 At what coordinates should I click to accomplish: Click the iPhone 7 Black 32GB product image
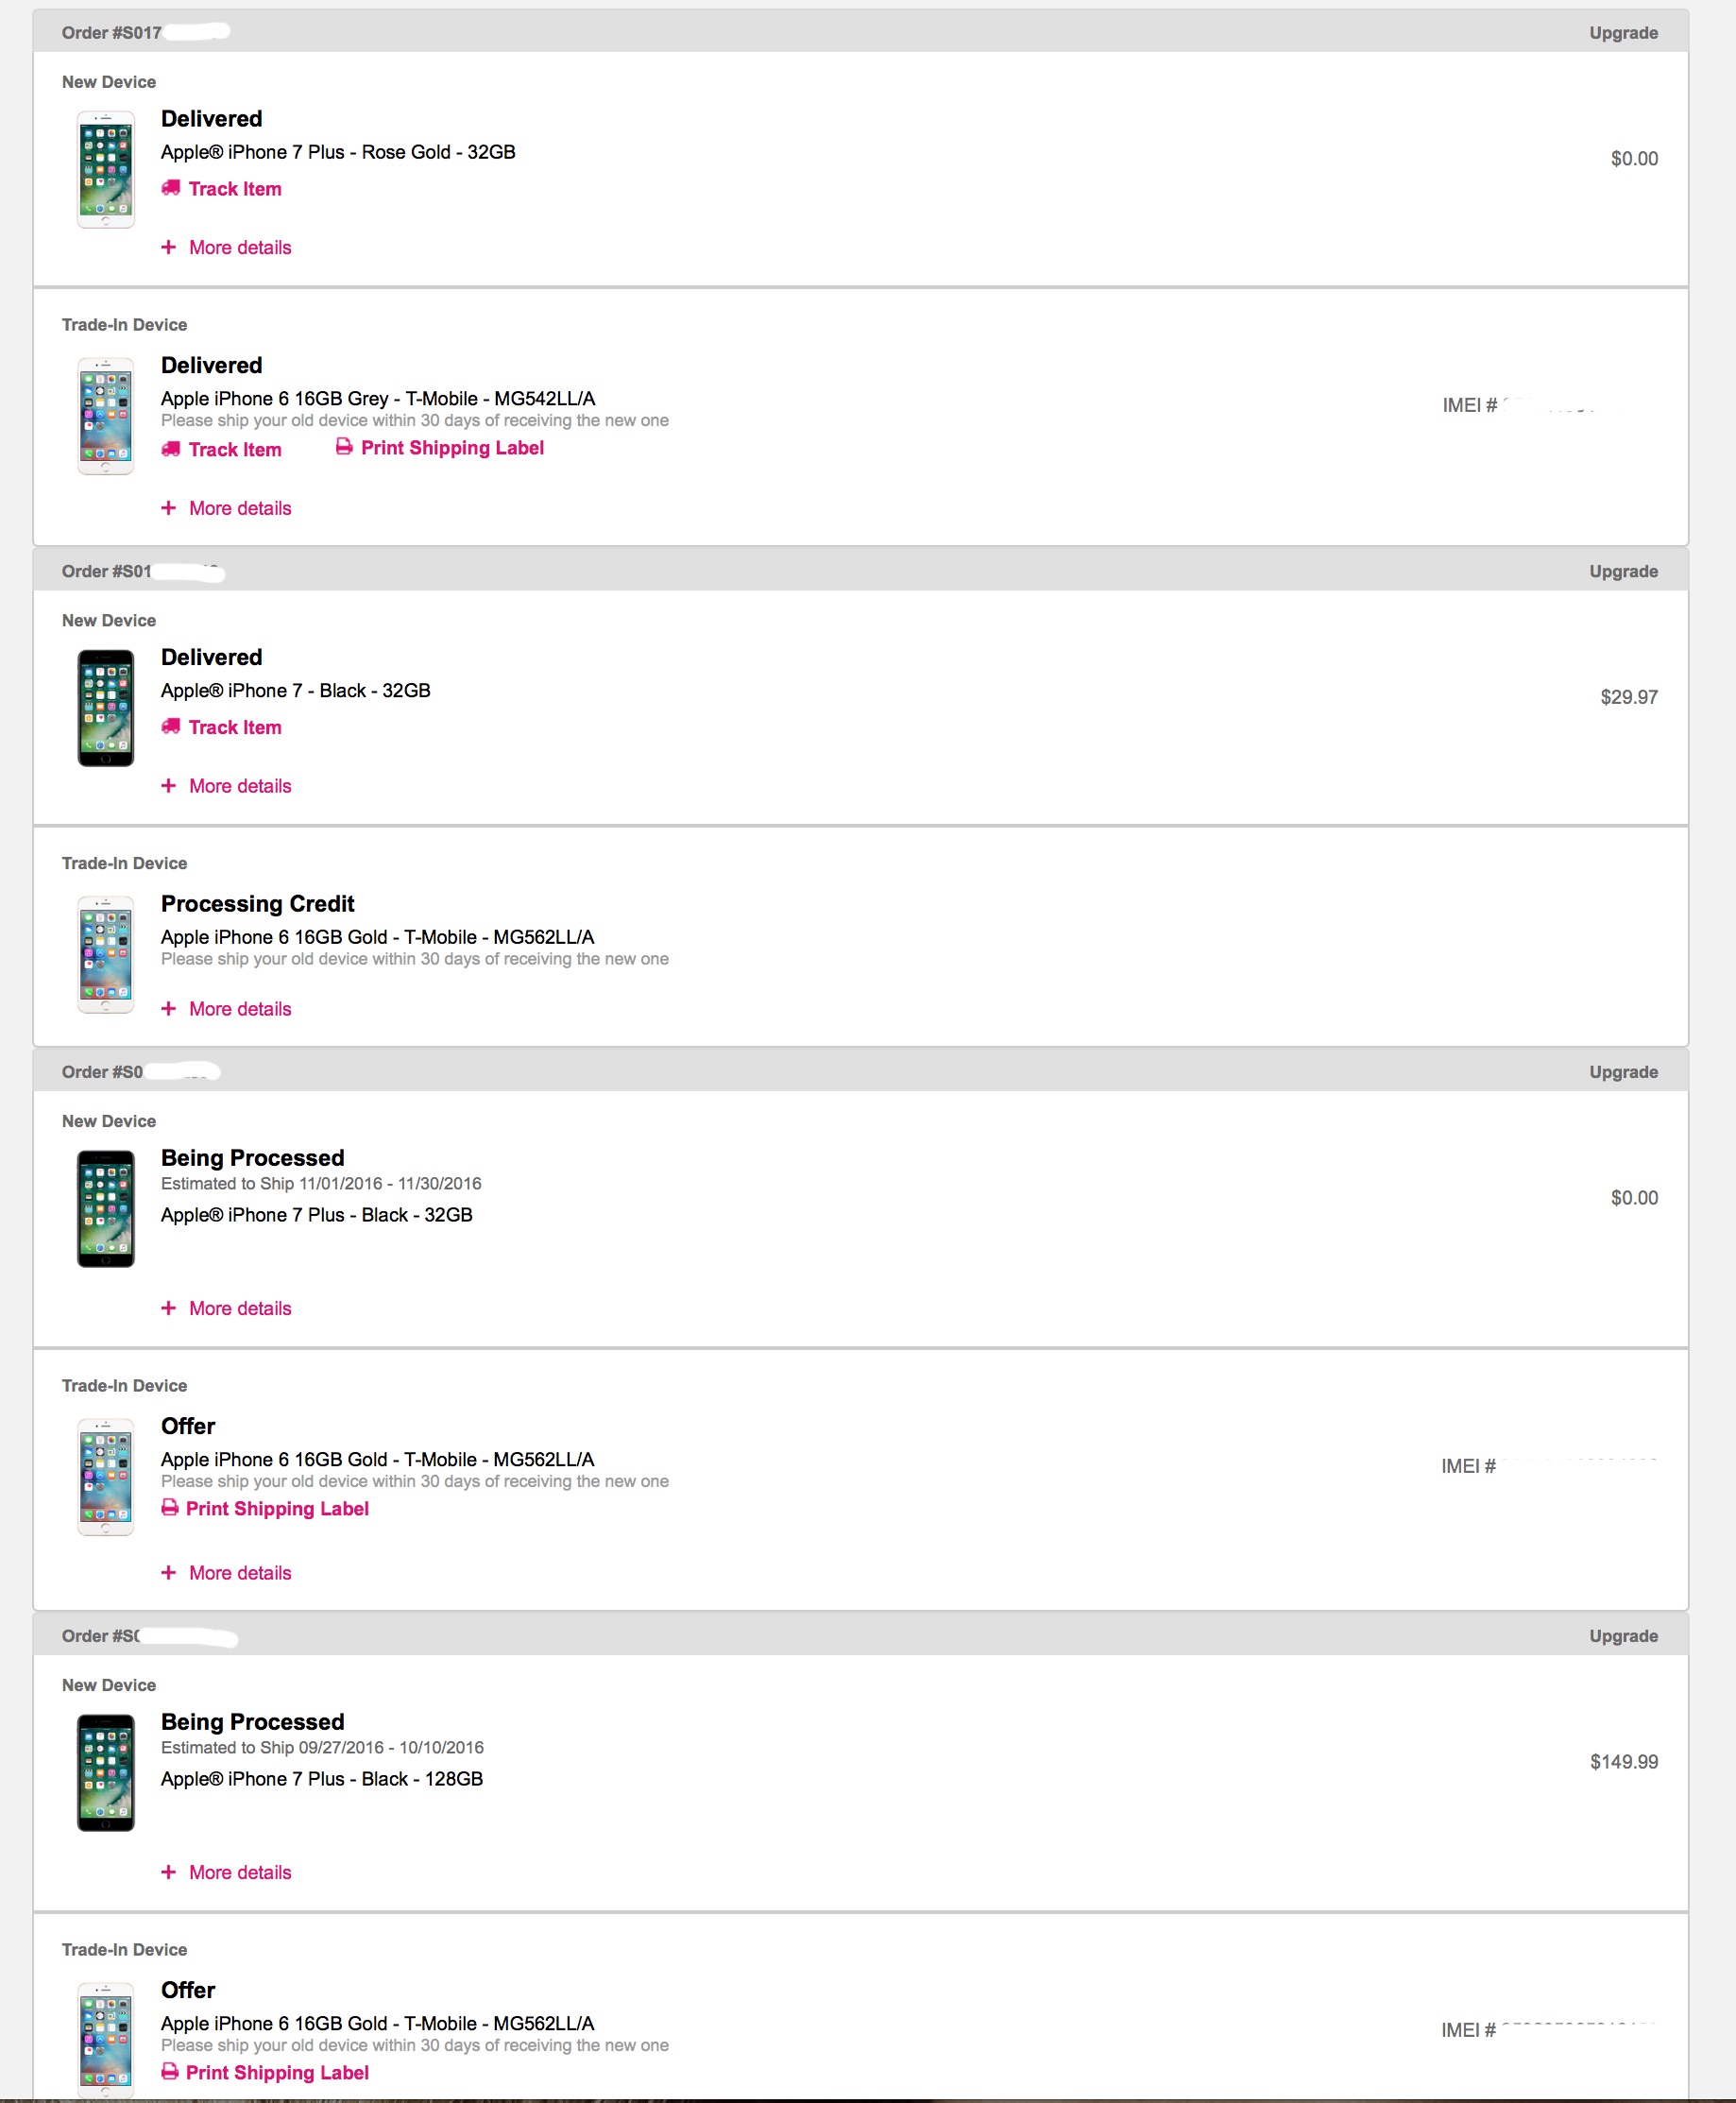106,708
